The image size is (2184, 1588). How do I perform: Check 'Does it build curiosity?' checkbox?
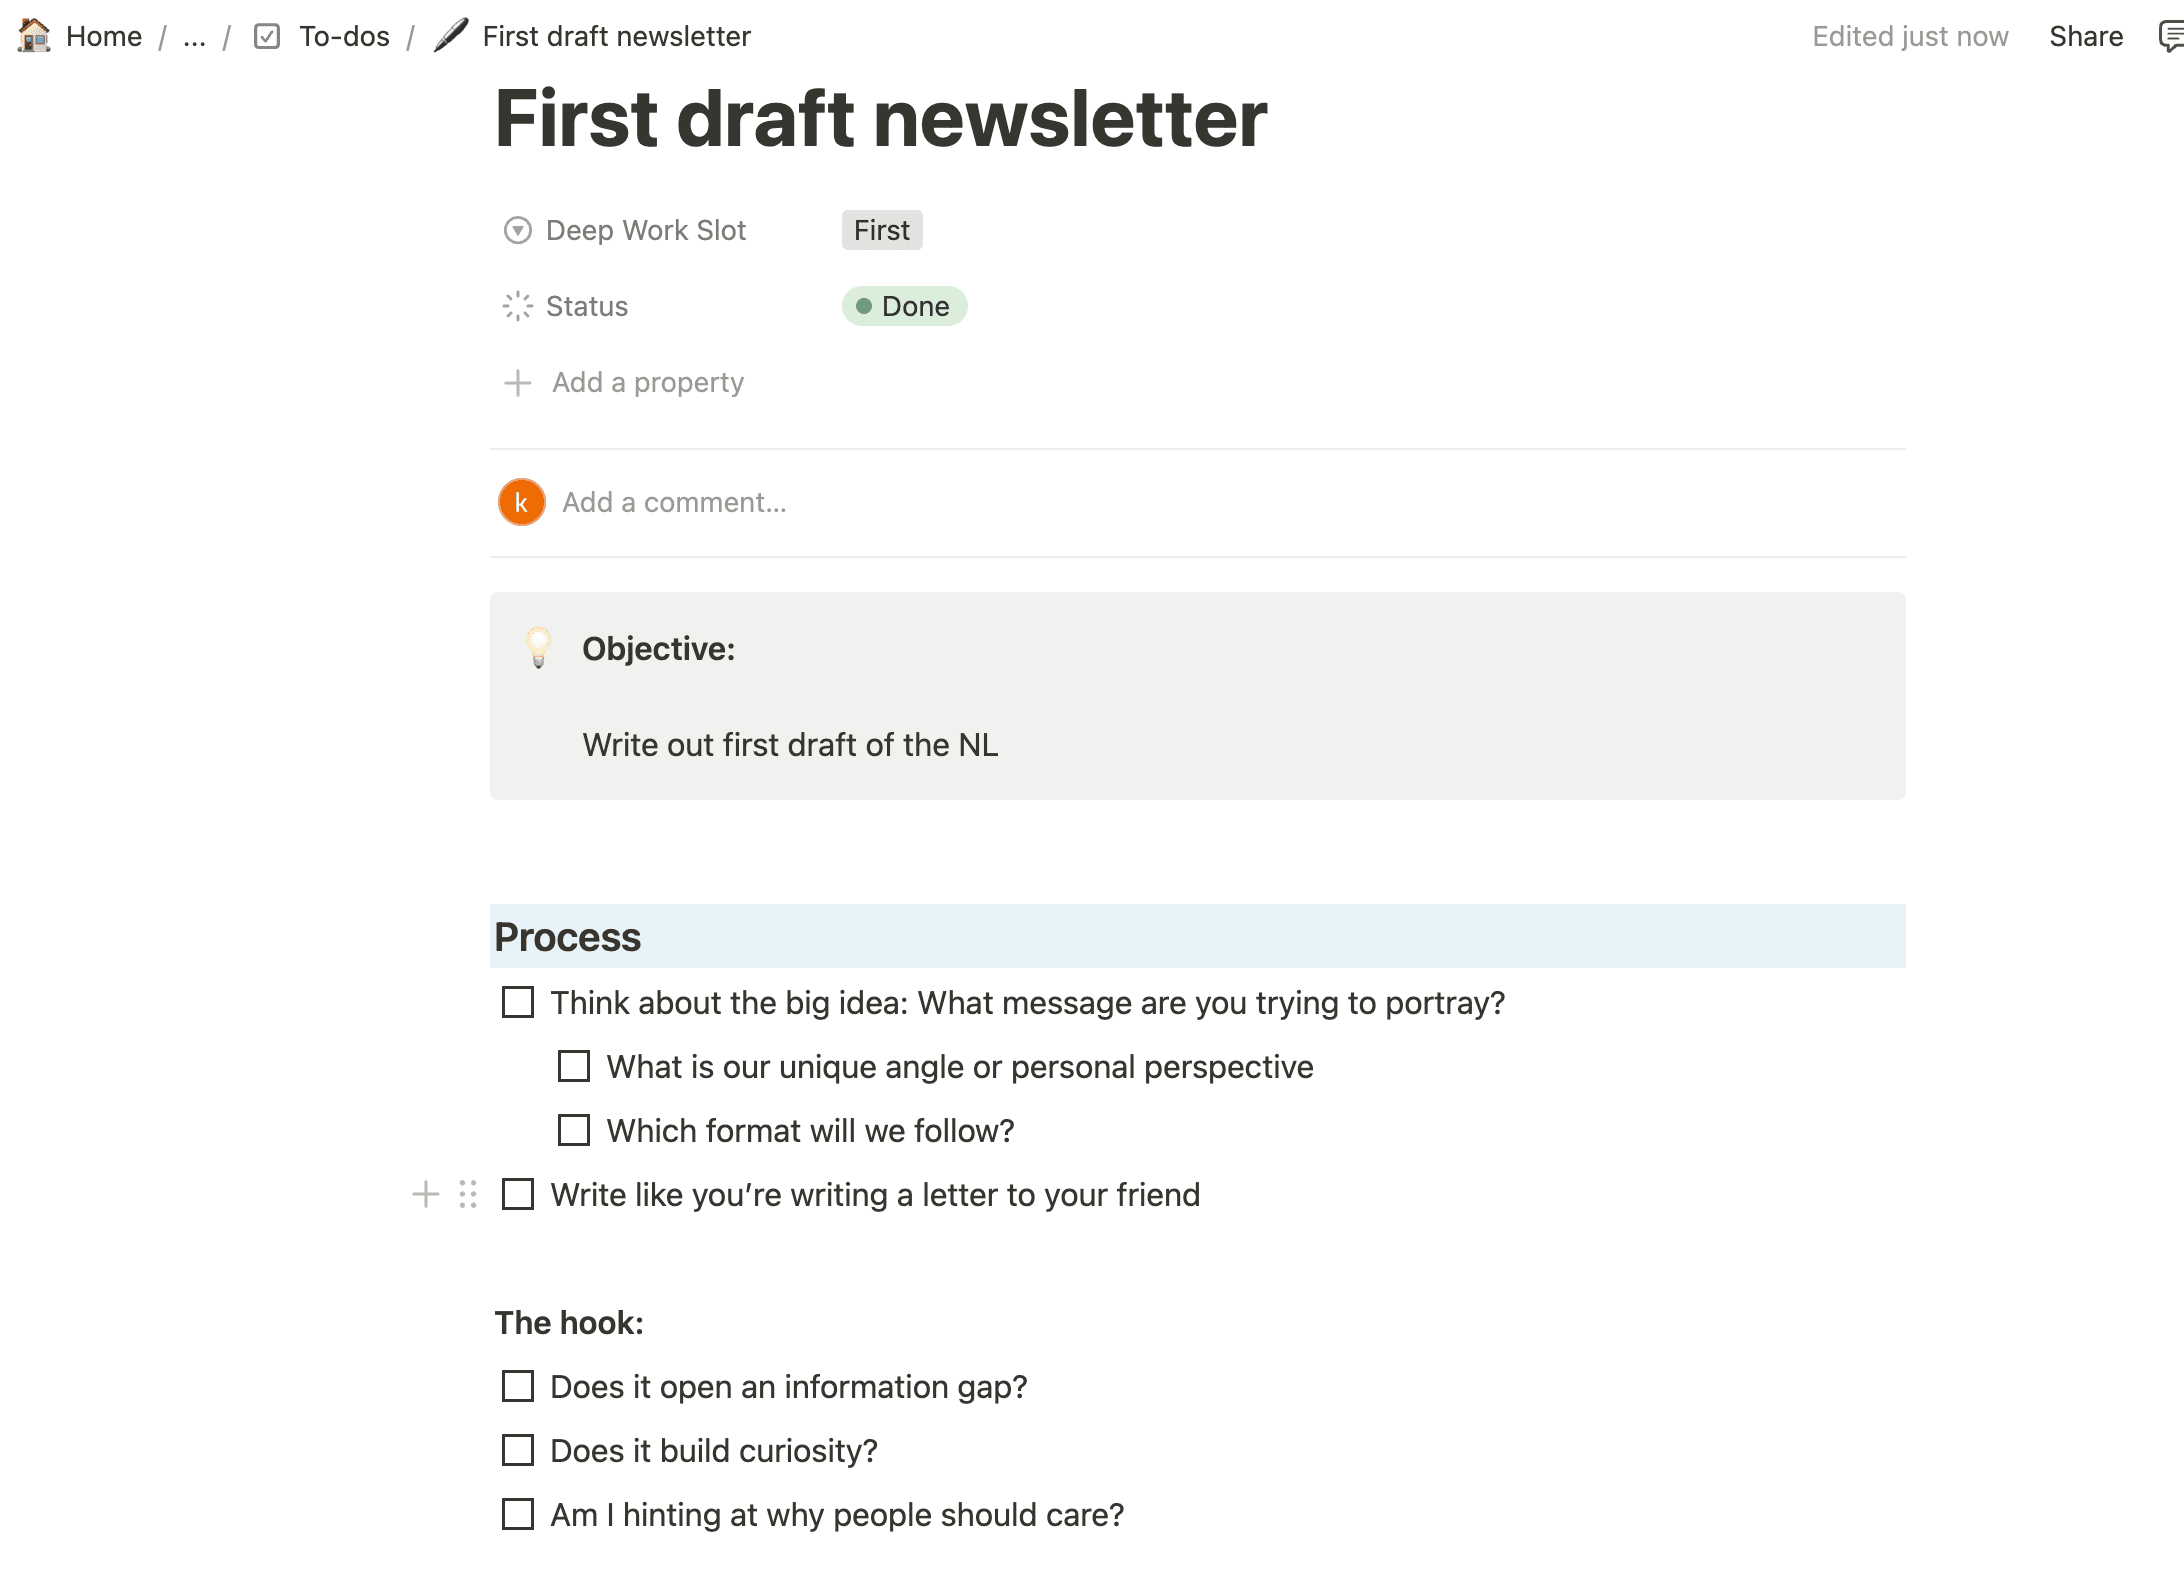tap(518, 1450)
